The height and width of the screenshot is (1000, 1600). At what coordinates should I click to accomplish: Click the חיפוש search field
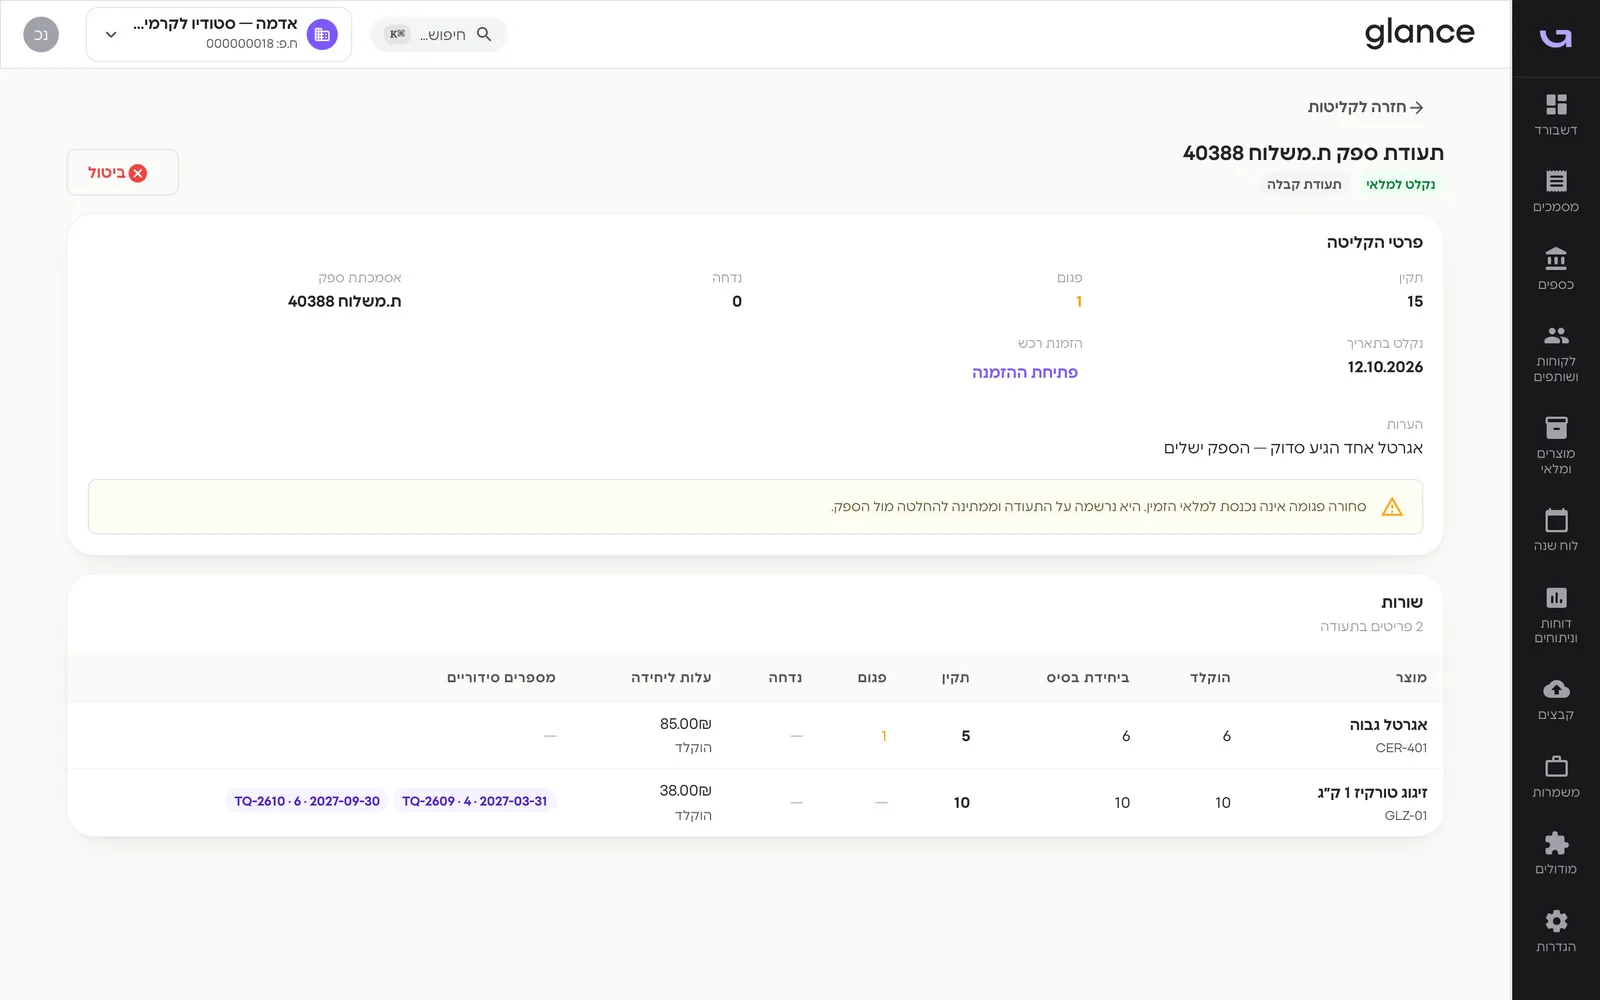439,34
